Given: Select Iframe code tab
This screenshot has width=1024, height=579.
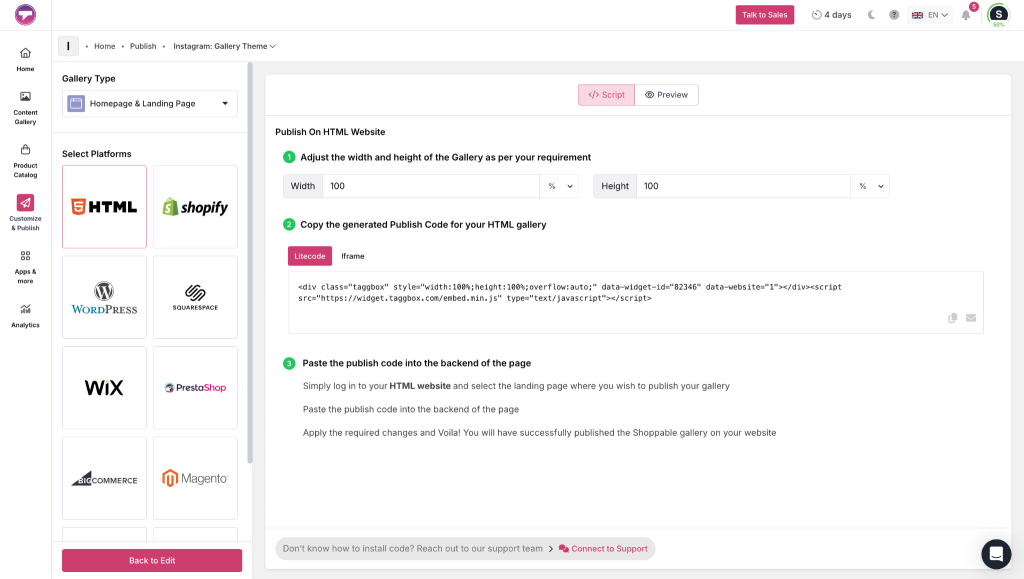Looking at the screenshot, I should [353, 256].
